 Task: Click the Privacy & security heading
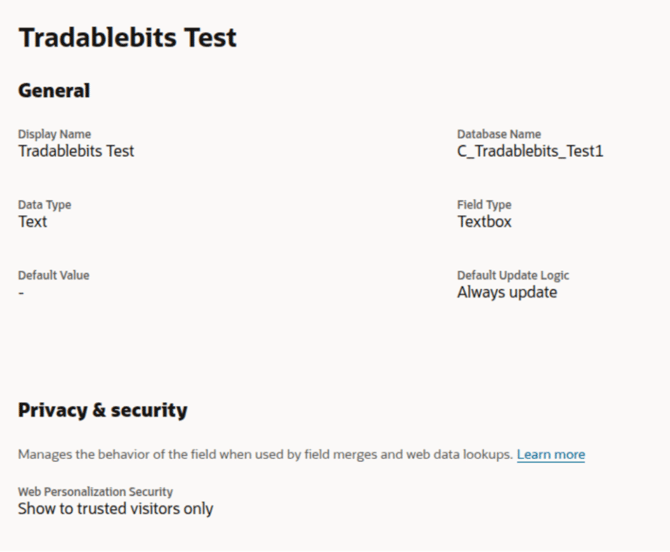pyautogui.click(x=102, y=410)
